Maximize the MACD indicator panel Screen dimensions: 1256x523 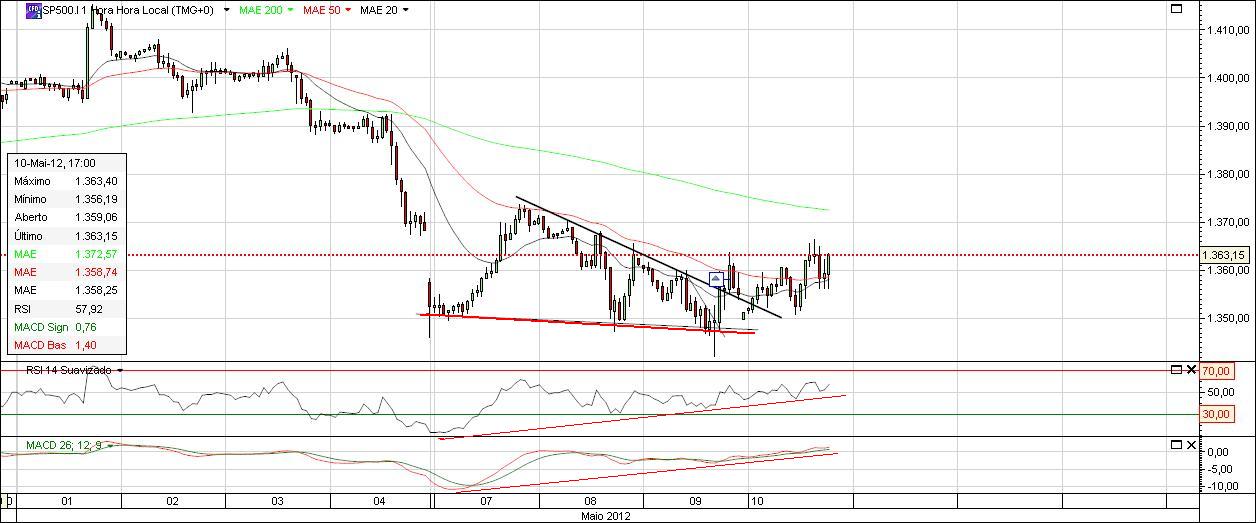click(1176, 445)
